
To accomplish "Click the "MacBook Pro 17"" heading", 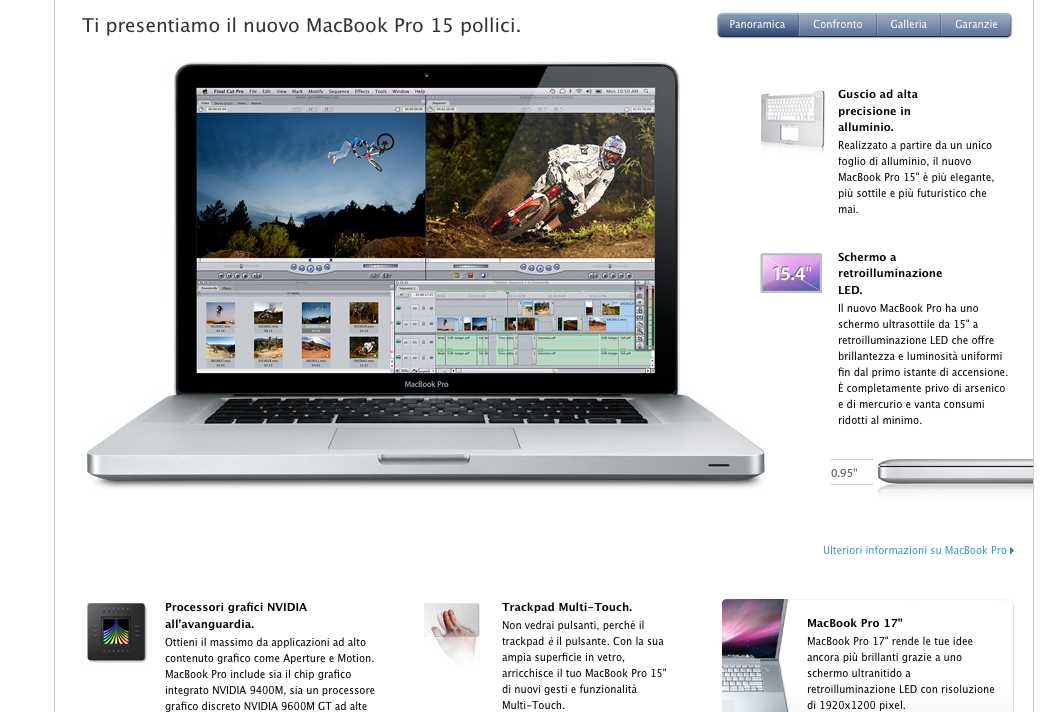I will [x=854, y=623].
